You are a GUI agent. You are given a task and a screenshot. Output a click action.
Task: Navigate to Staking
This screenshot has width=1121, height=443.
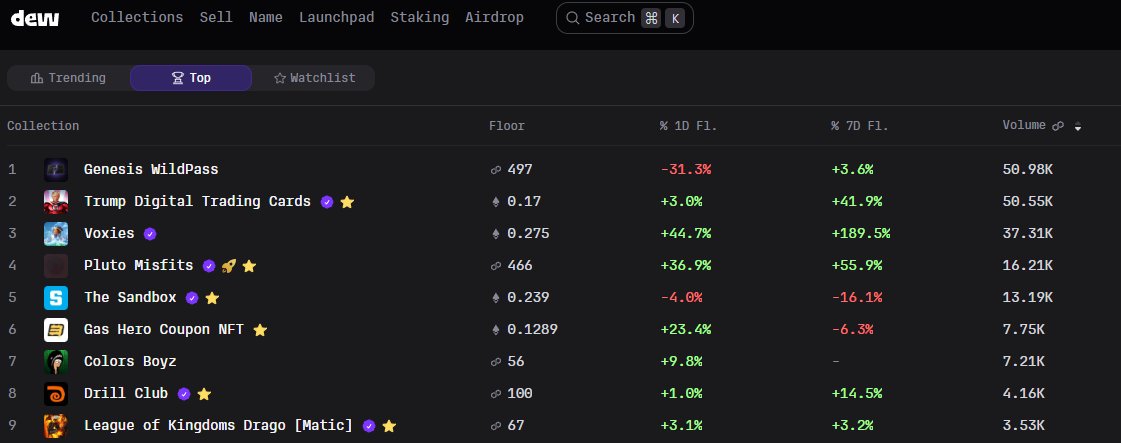click(420, 17)
